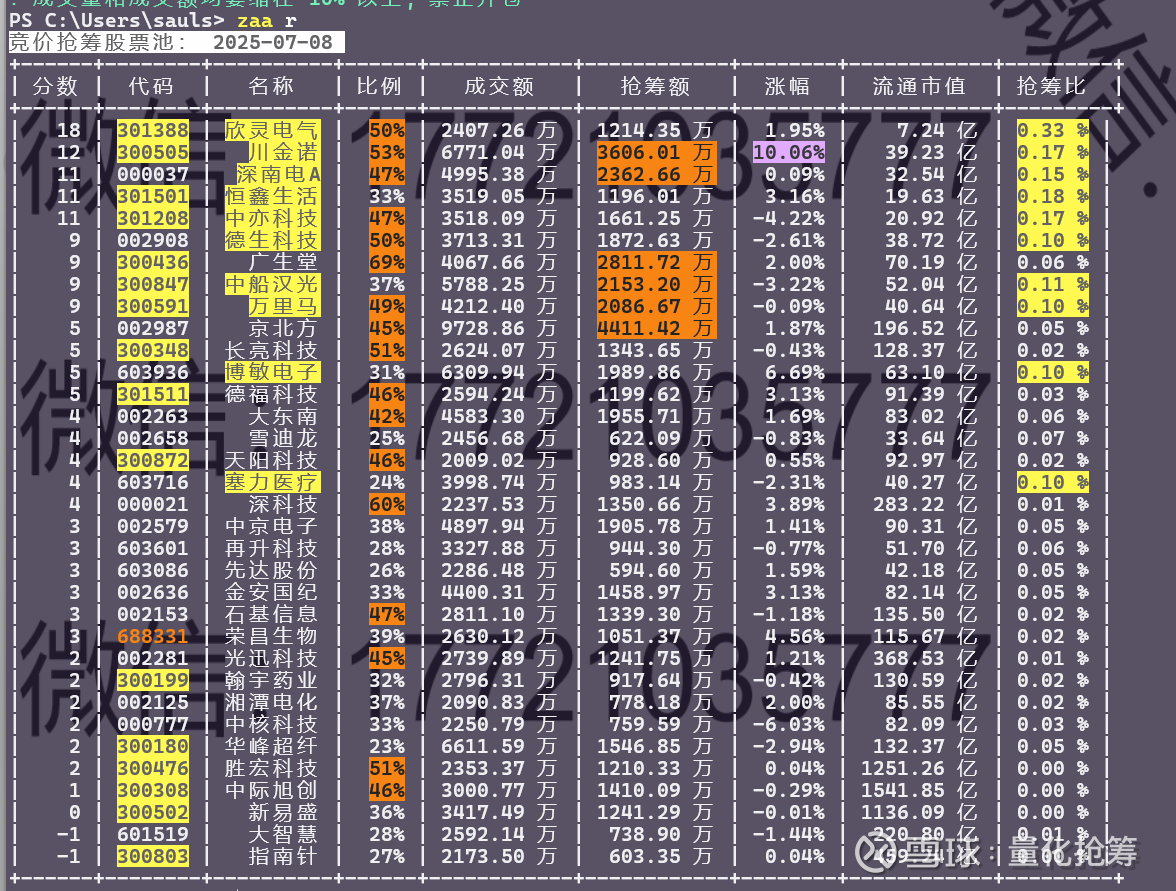Select the date 2025-07-08 in the title line
This screenshot has height=891, width=1176.
tap(273, 42)
